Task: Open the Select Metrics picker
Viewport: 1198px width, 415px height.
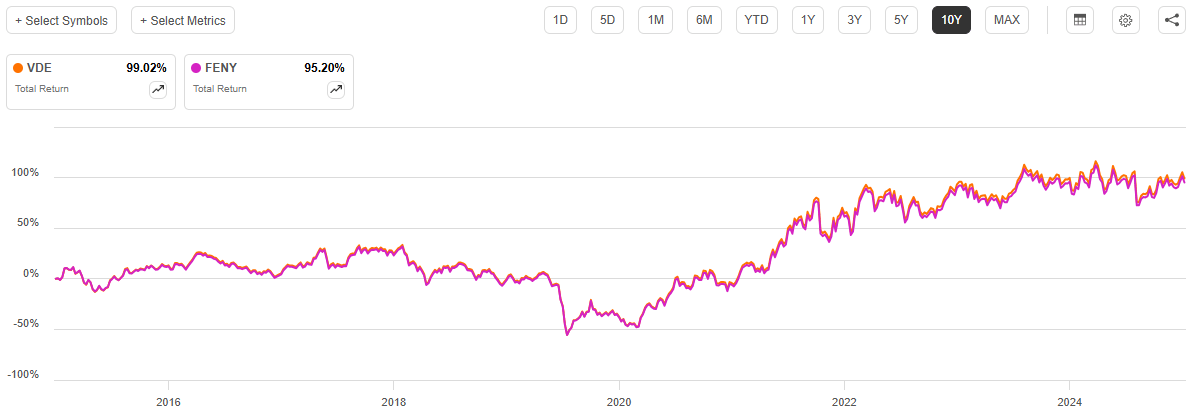Action: coord(183,20)
